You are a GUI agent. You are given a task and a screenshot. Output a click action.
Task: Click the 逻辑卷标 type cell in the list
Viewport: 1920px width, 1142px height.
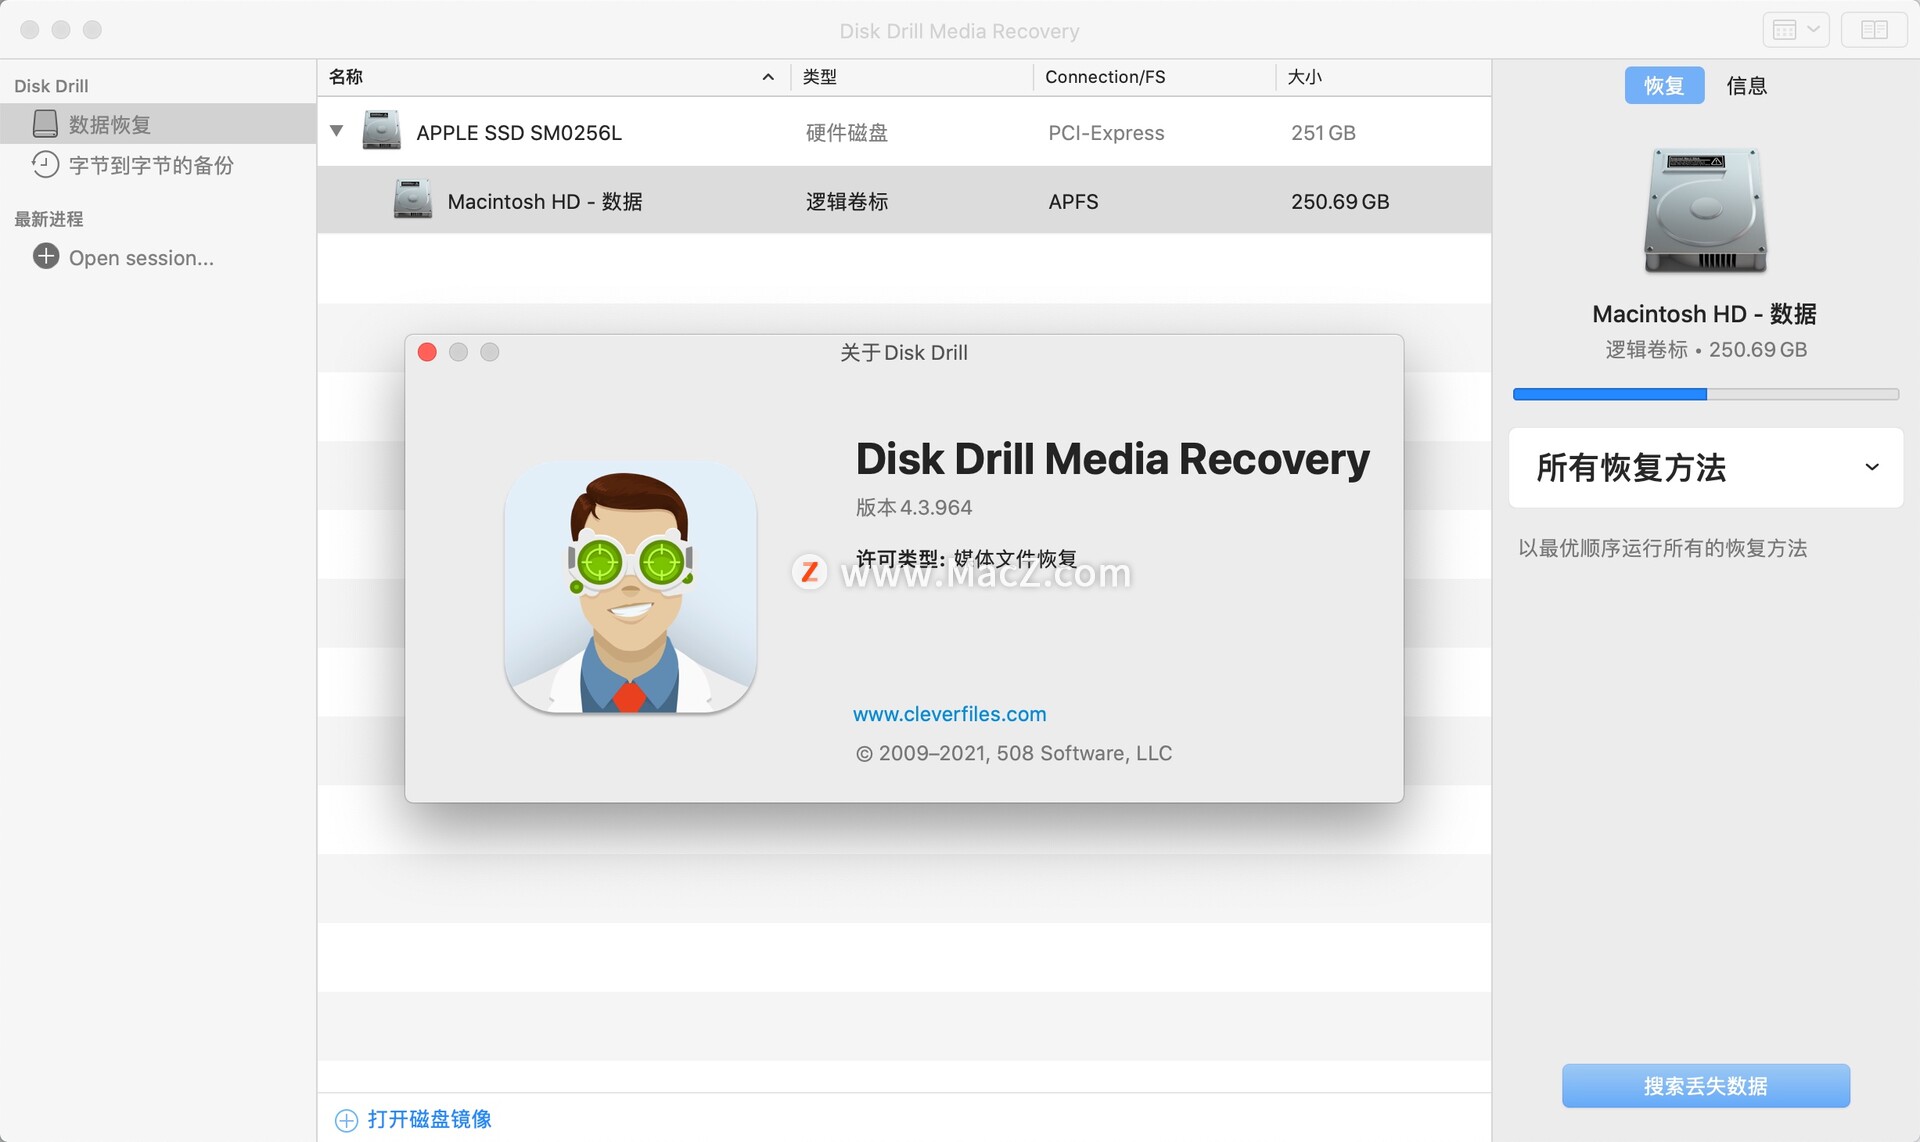(846, 201)
